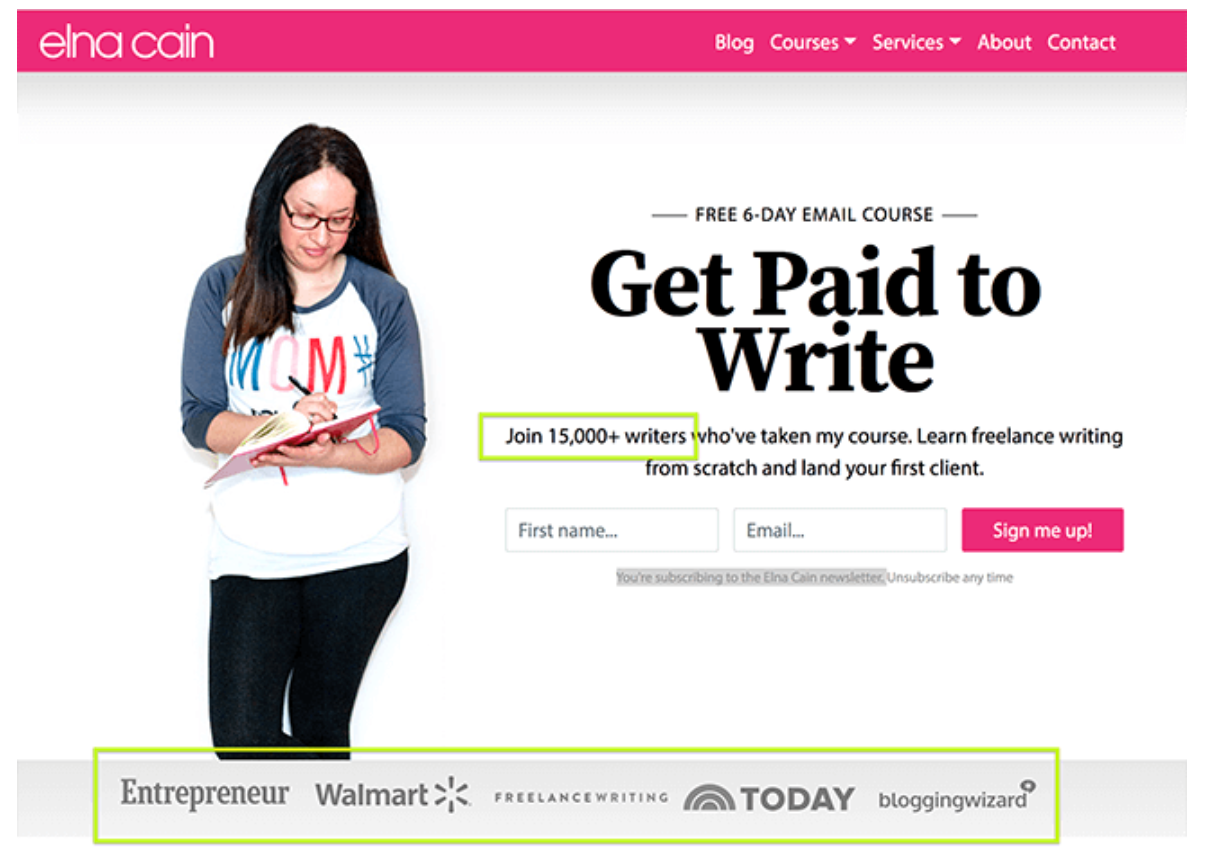The image size is (1214, 858).
Task: Click the Entrepreneur logo
Action: [x=205, y=795]
